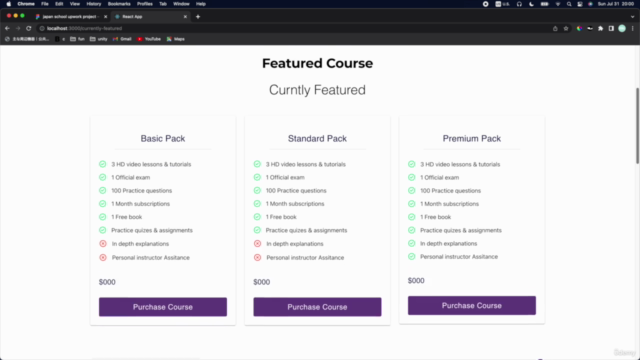Switch the U.S. keyboard input source
Screen dimensions: 640x360
(502, 4)
